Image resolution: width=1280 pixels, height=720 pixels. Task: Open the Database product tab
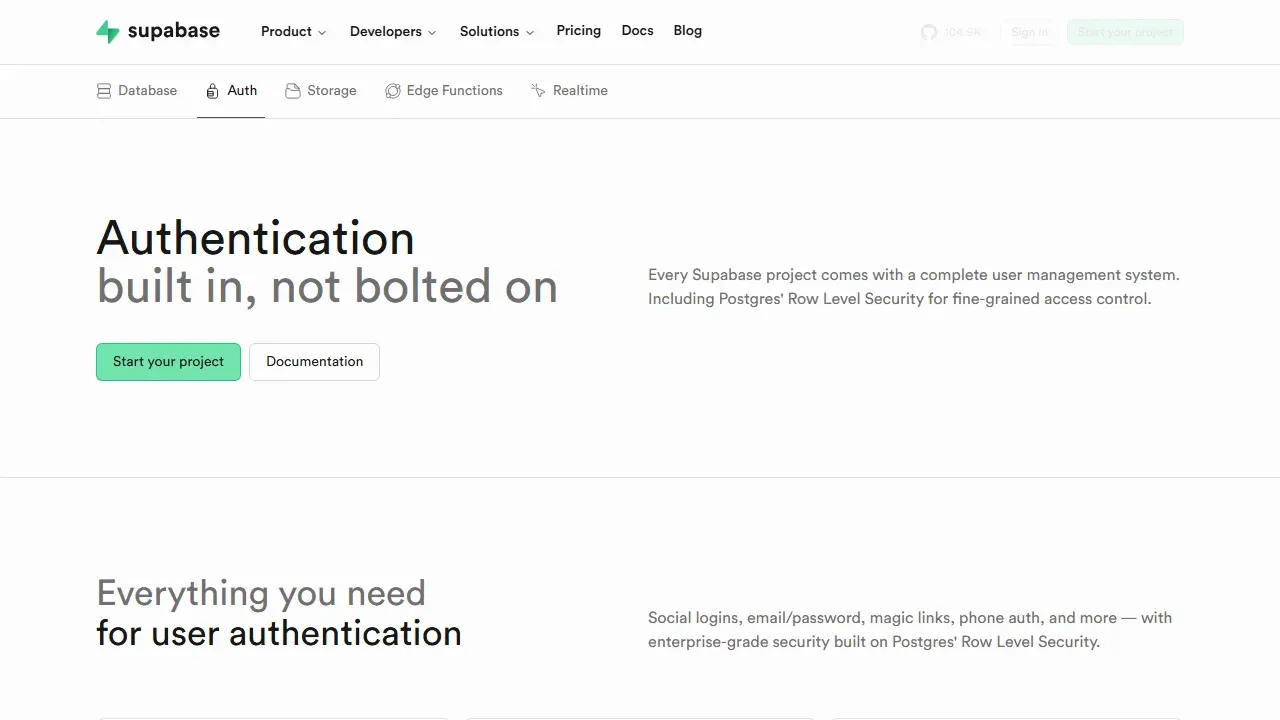tap(137, 91)
